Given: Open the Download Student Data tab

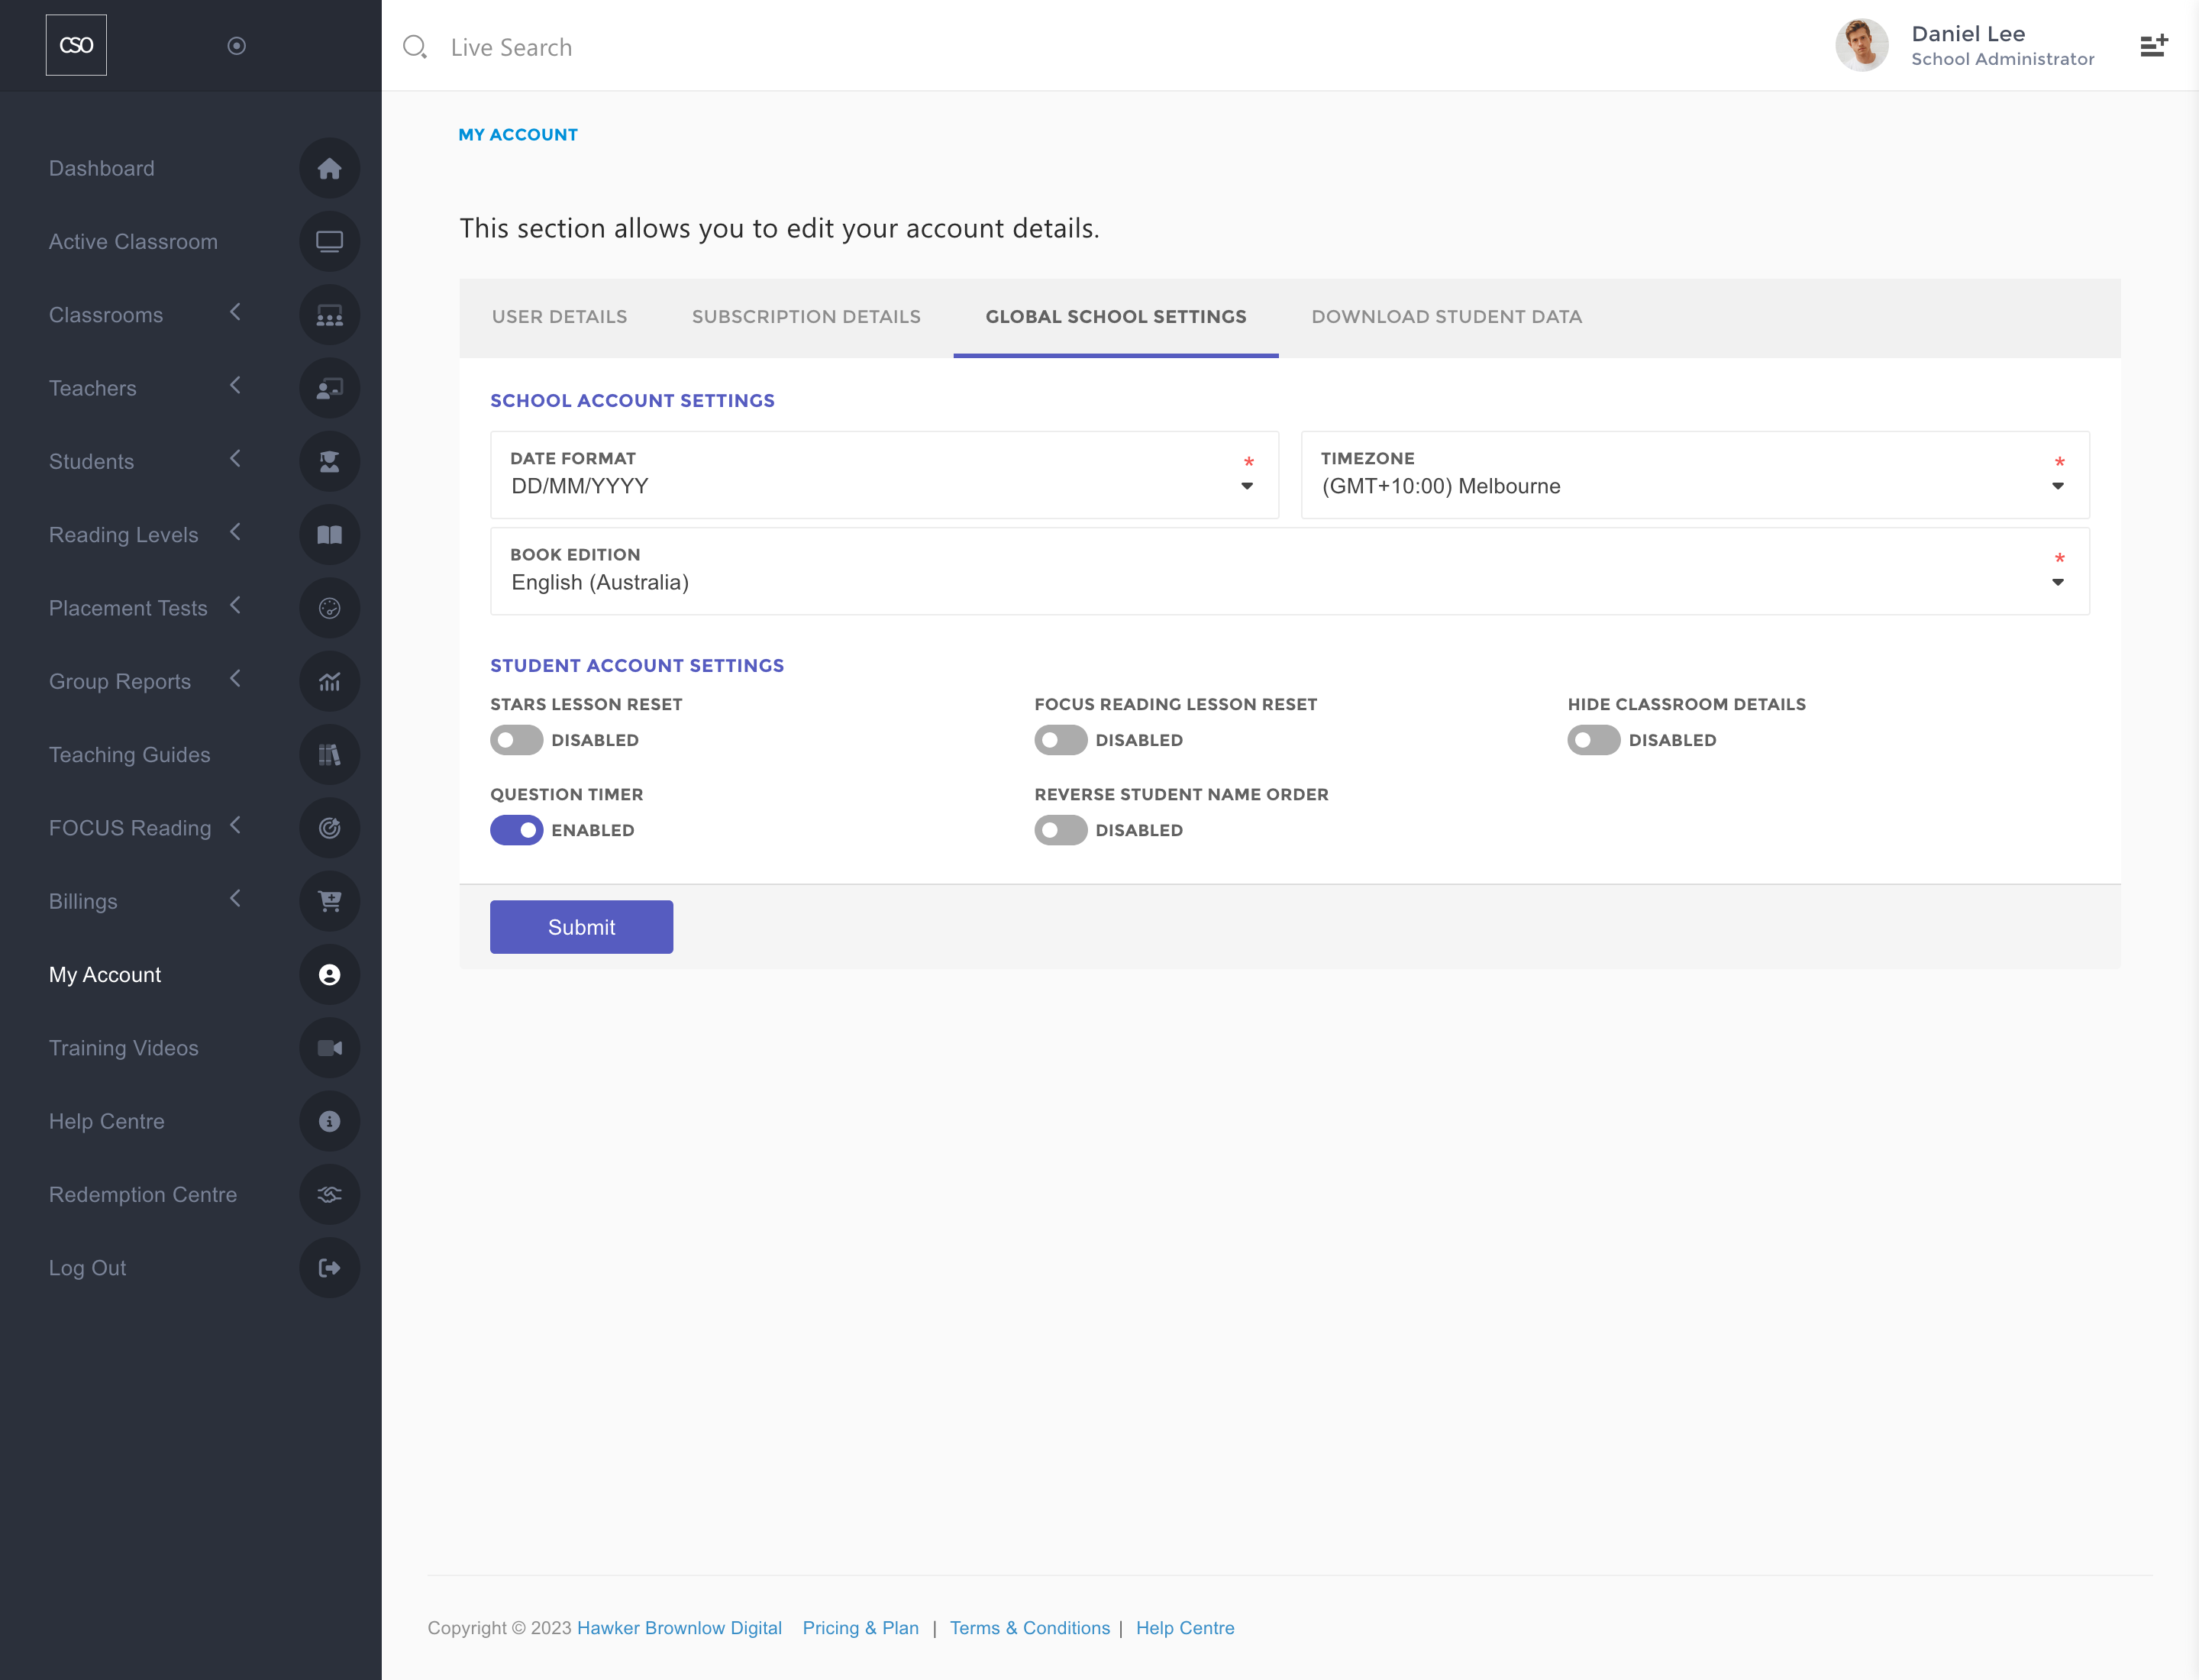Looking at the screenshot, I should tap(1446, 317).
